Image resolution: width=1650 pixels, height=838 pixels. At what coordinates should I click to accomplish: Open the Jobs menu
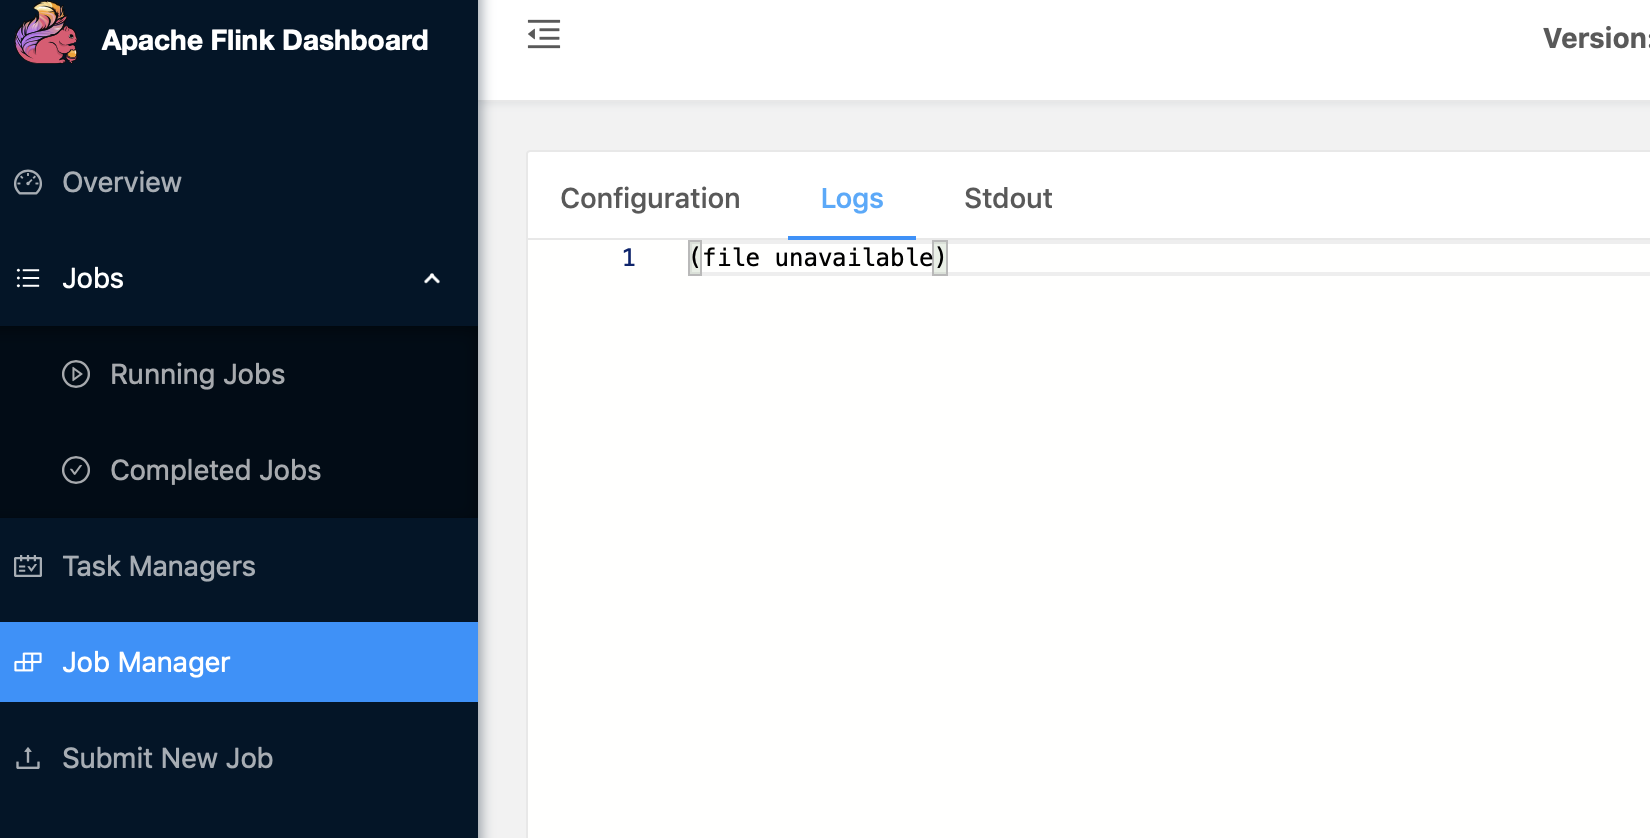[x=239, y=278]
